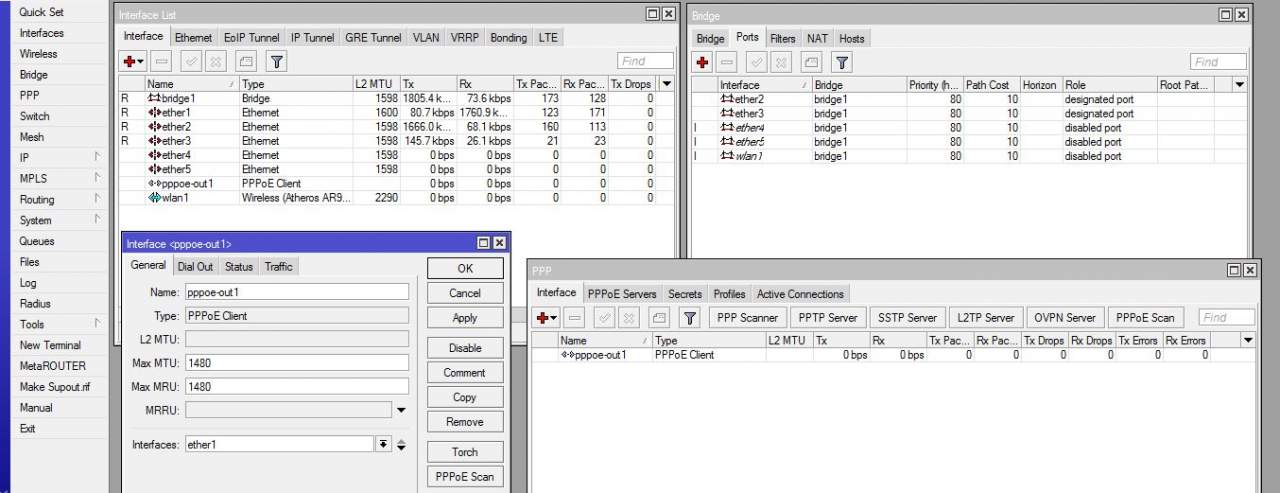Screen dimensions: 1280x493
Task: Click PPPoE Scan in PPP toolbar
Action: pyautogui.click(x=1145, y=317)
